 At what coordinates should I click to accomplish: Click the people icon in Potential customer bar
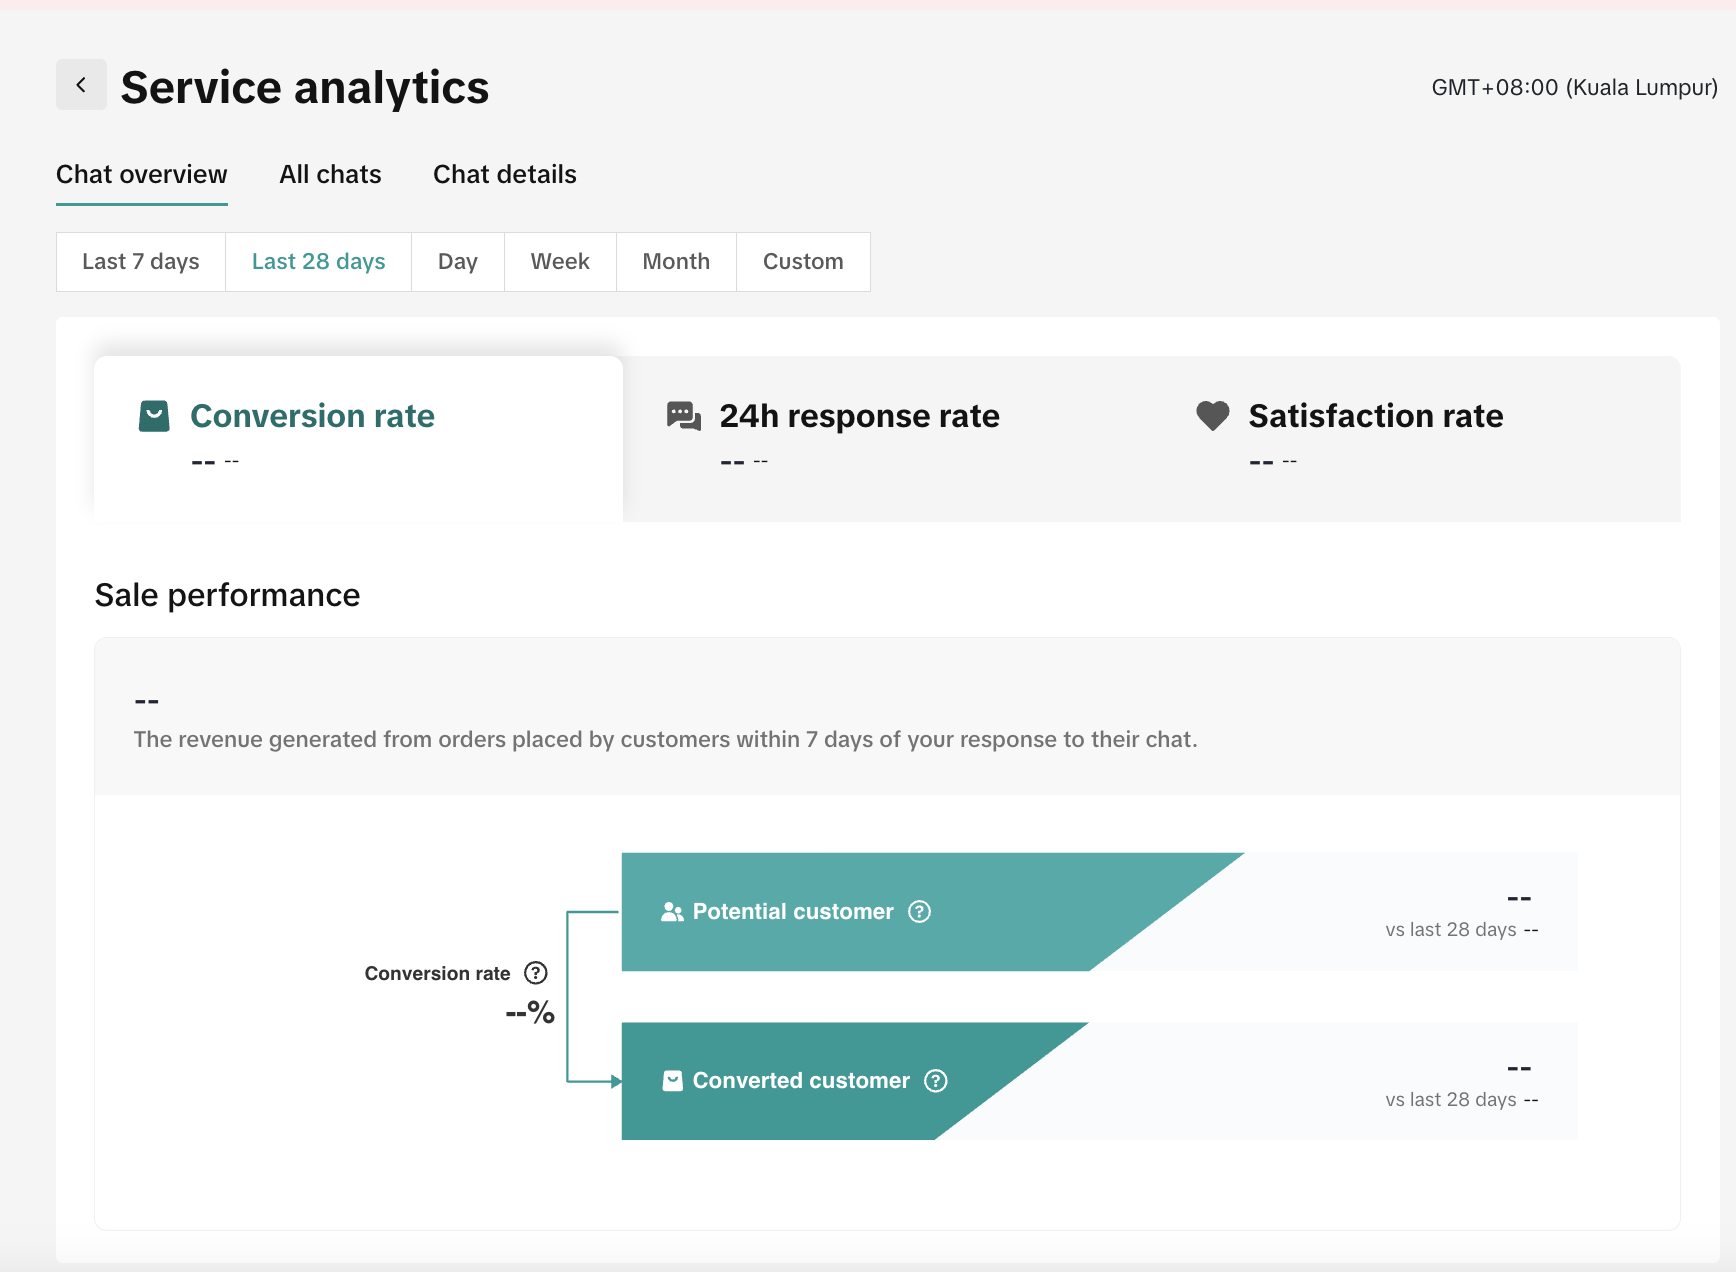click(x=672, y=912)
